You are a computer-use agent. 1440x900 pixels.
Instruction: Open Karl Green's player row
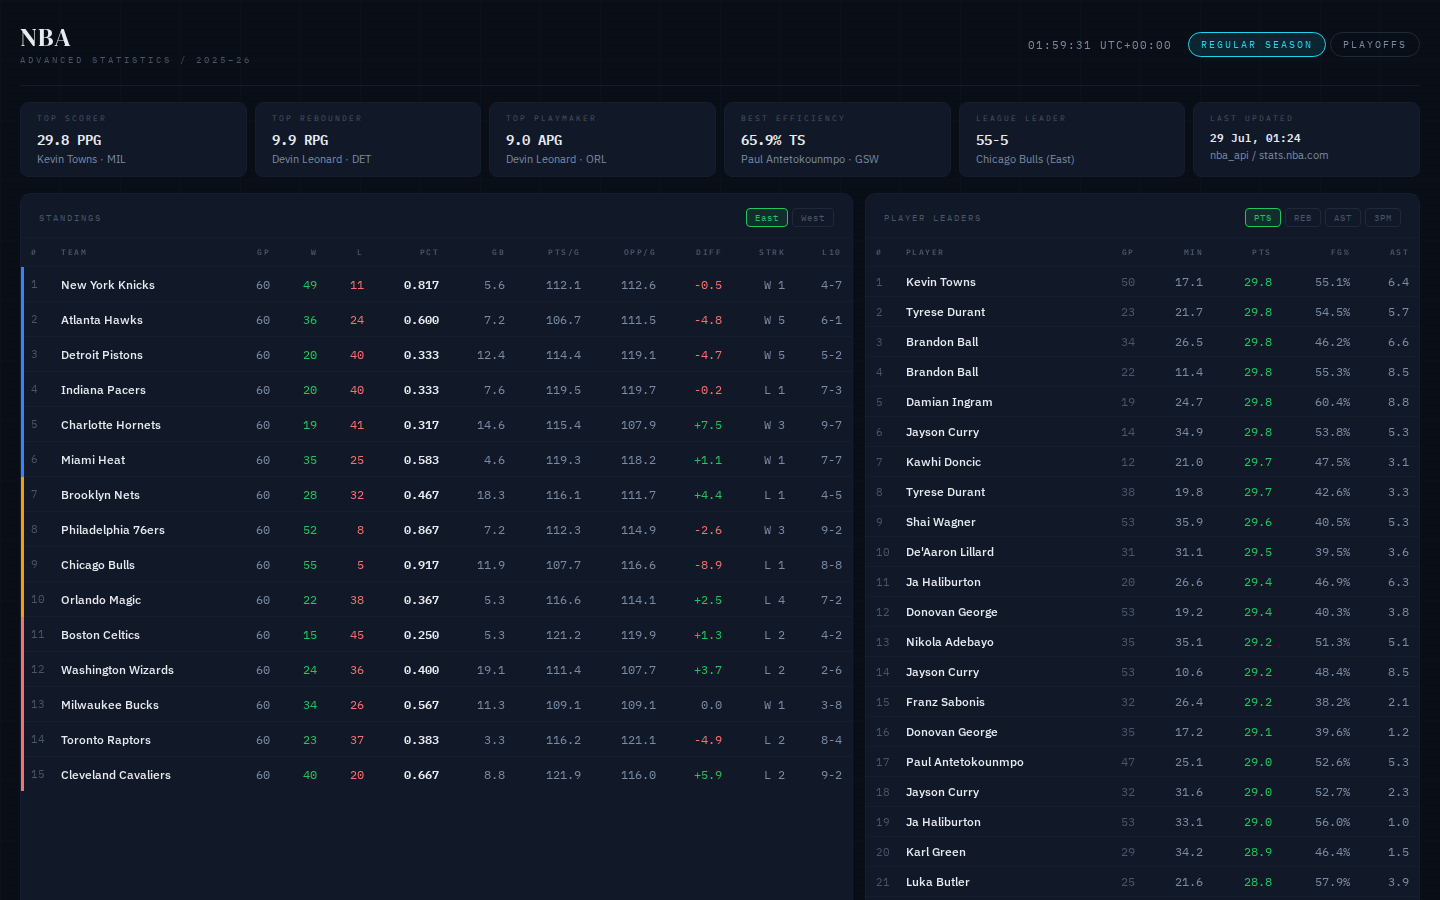(1142, 852)
